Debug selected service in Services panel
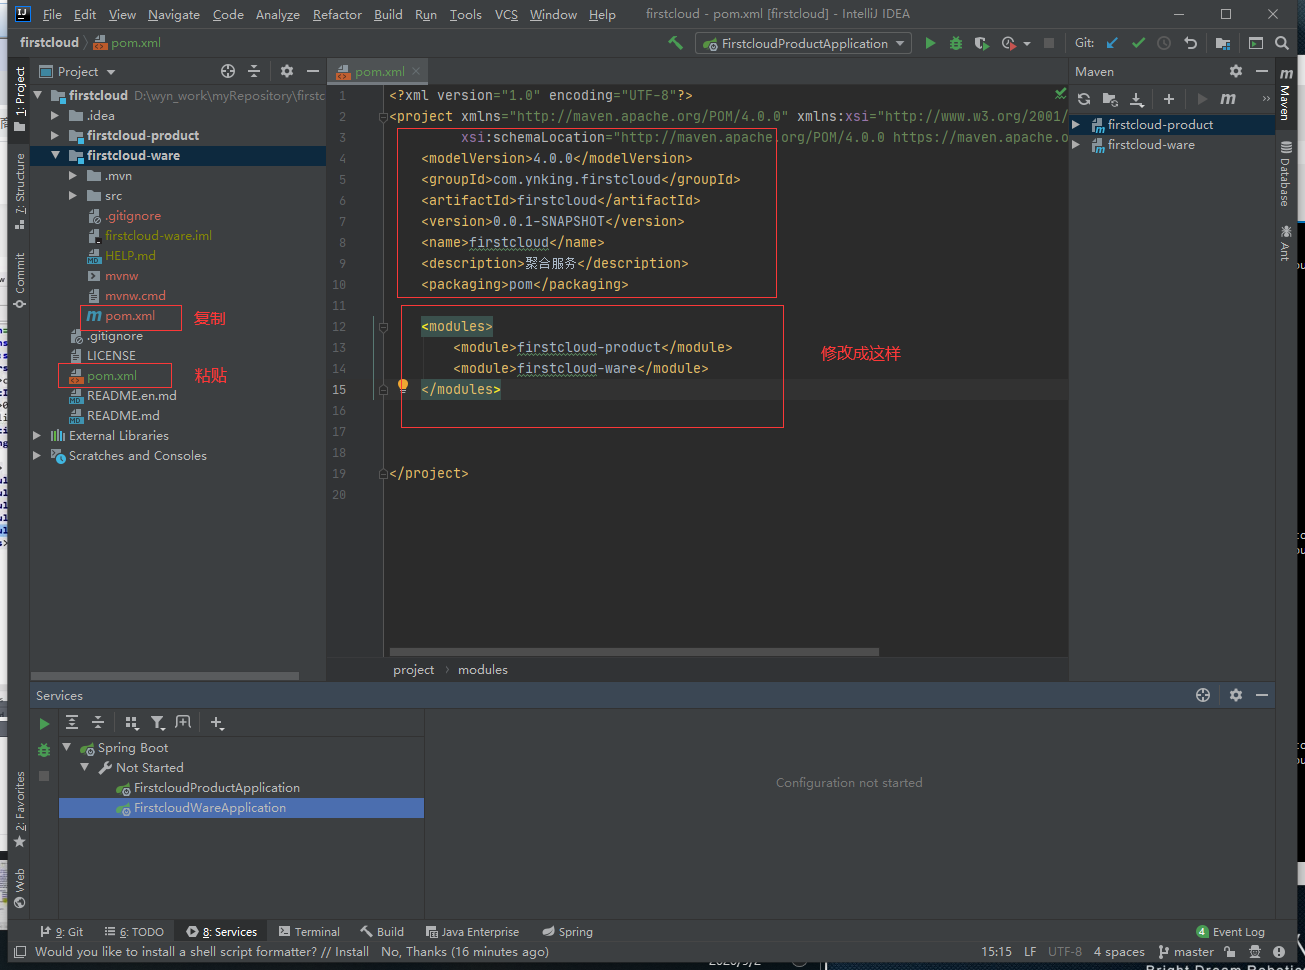This screenshot has width=1305, height=970. pos(44,750)
